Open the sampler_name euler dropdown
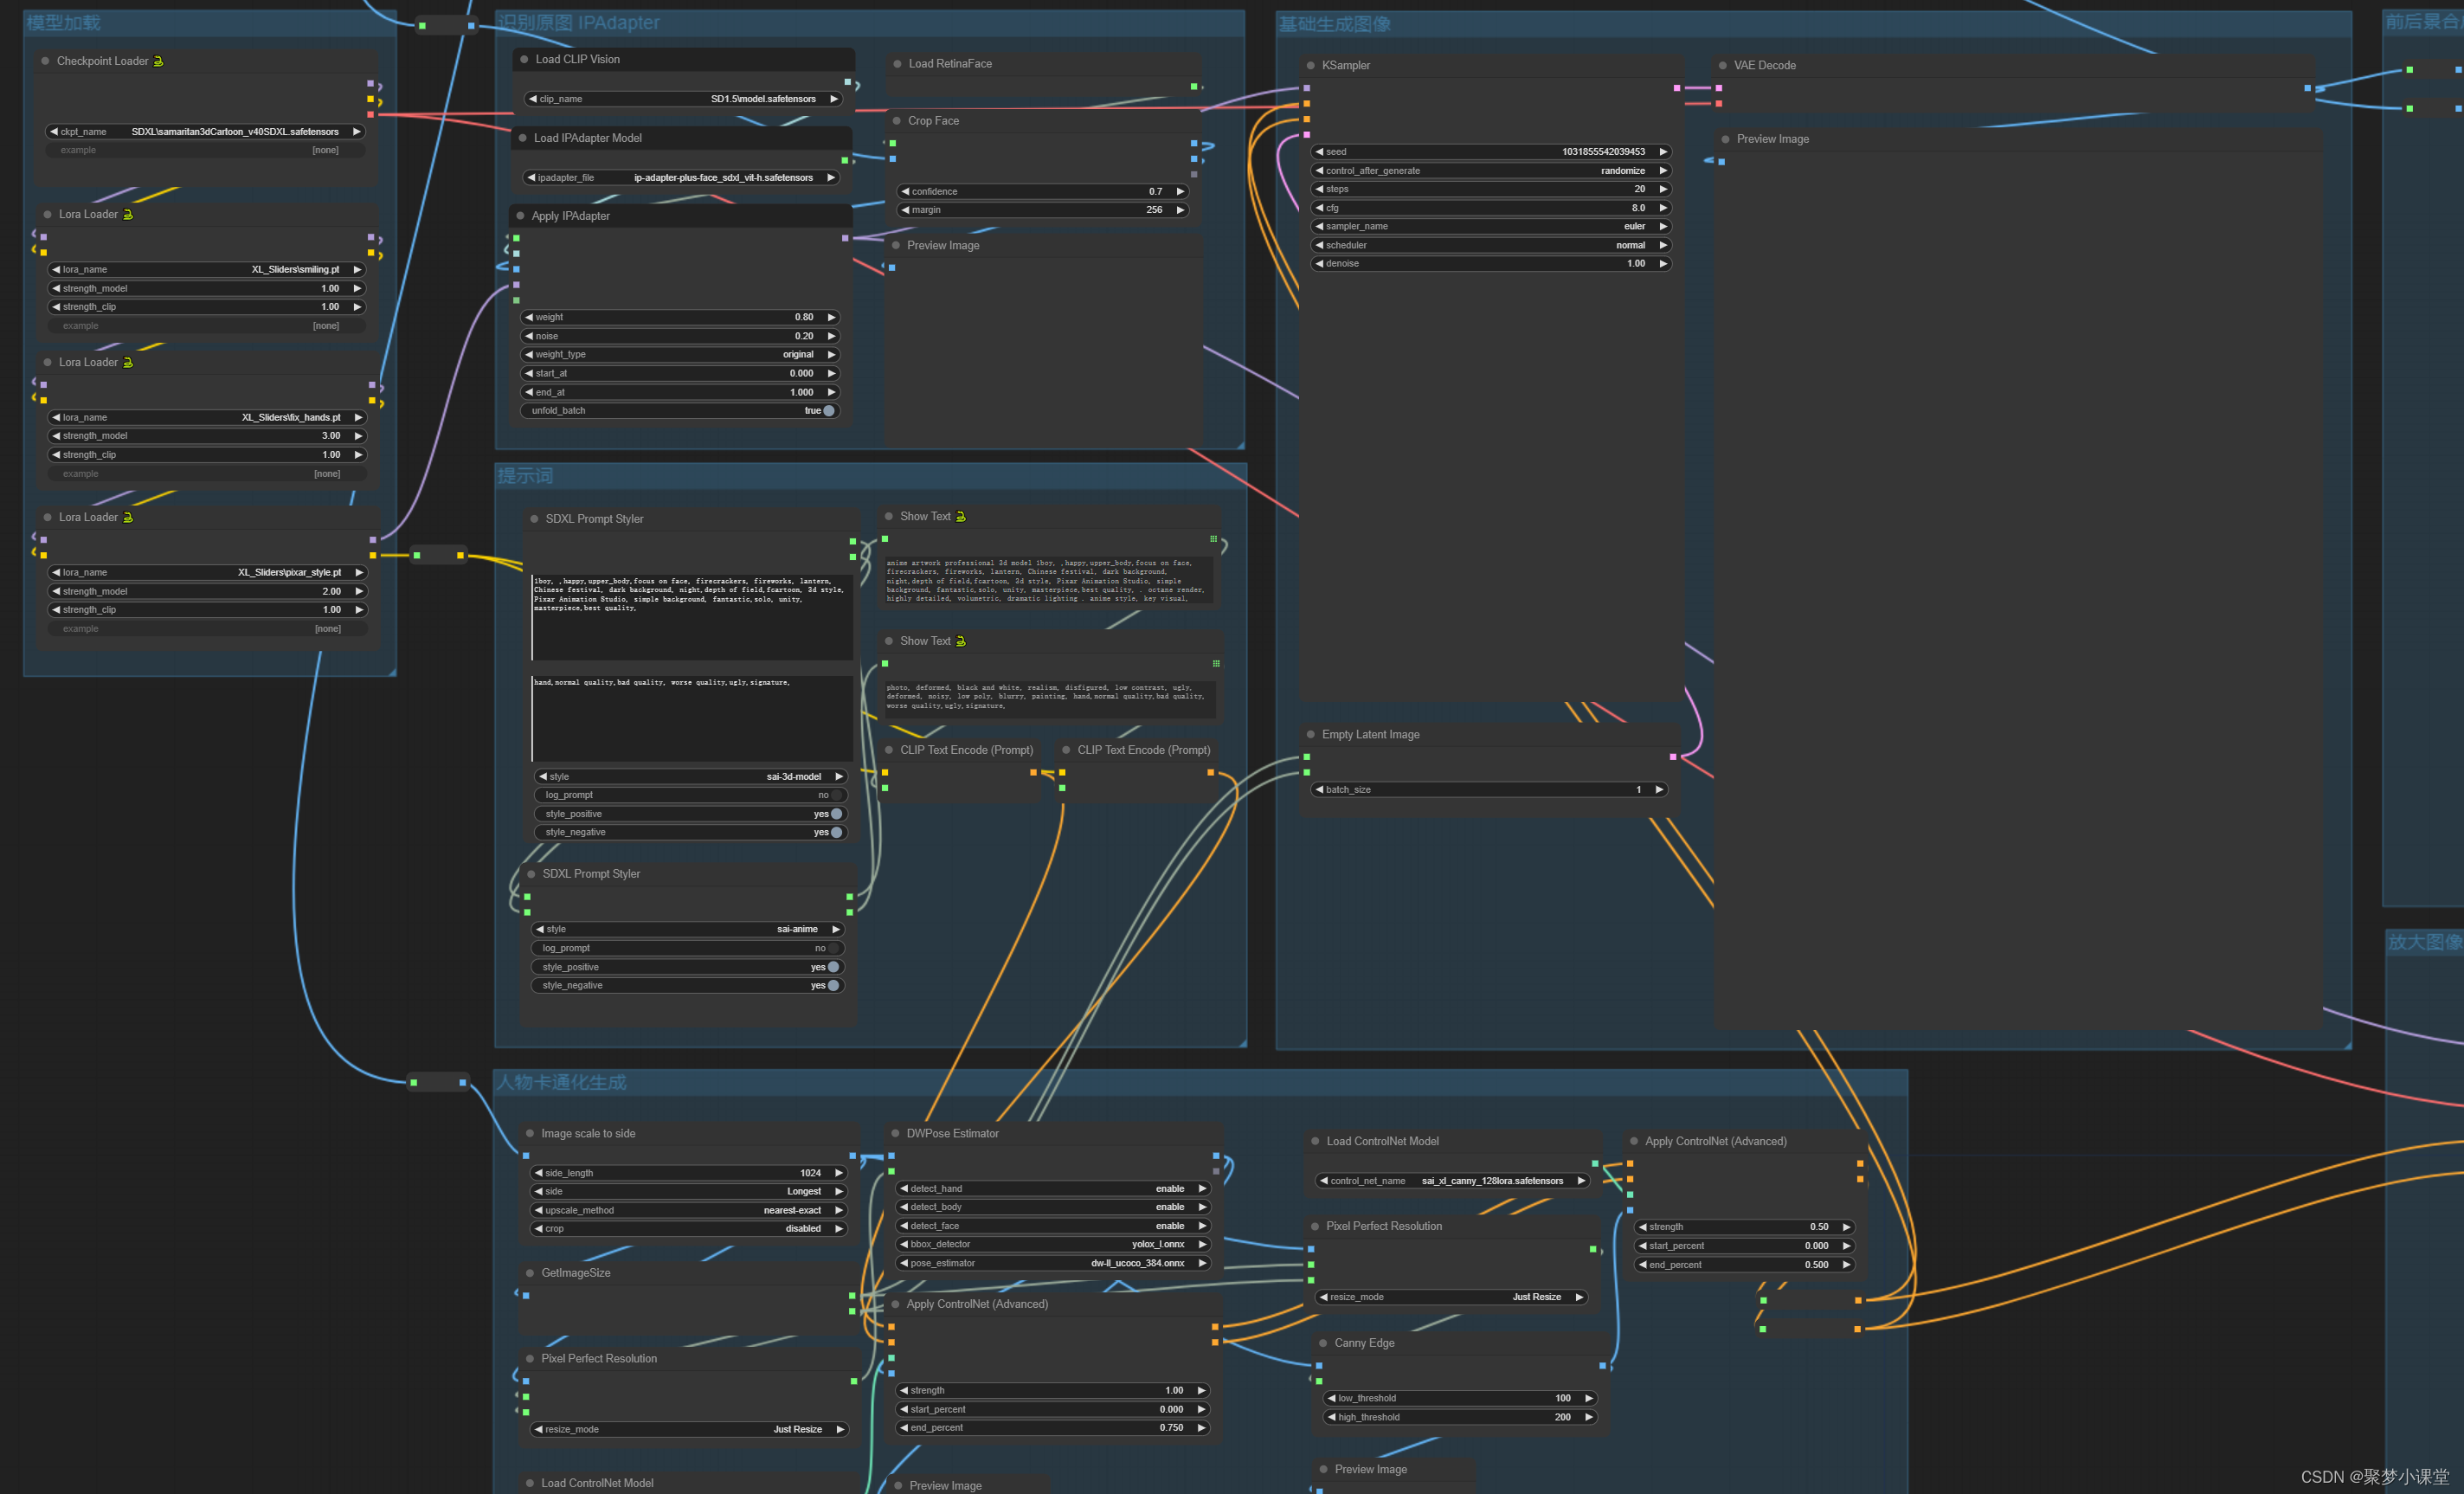2464x1494 pixels. click(x=1490, y=227)
